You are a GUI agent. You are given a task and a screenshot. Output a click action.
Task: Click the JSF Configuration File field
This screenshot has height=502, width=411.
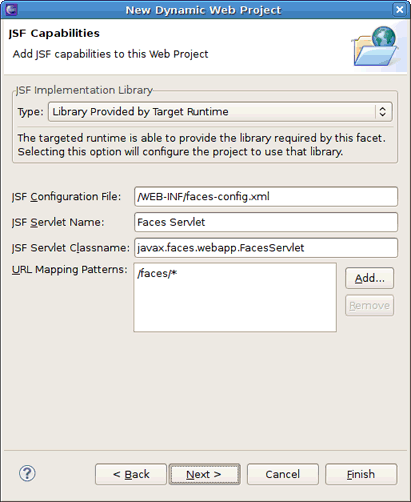point(266,196)
